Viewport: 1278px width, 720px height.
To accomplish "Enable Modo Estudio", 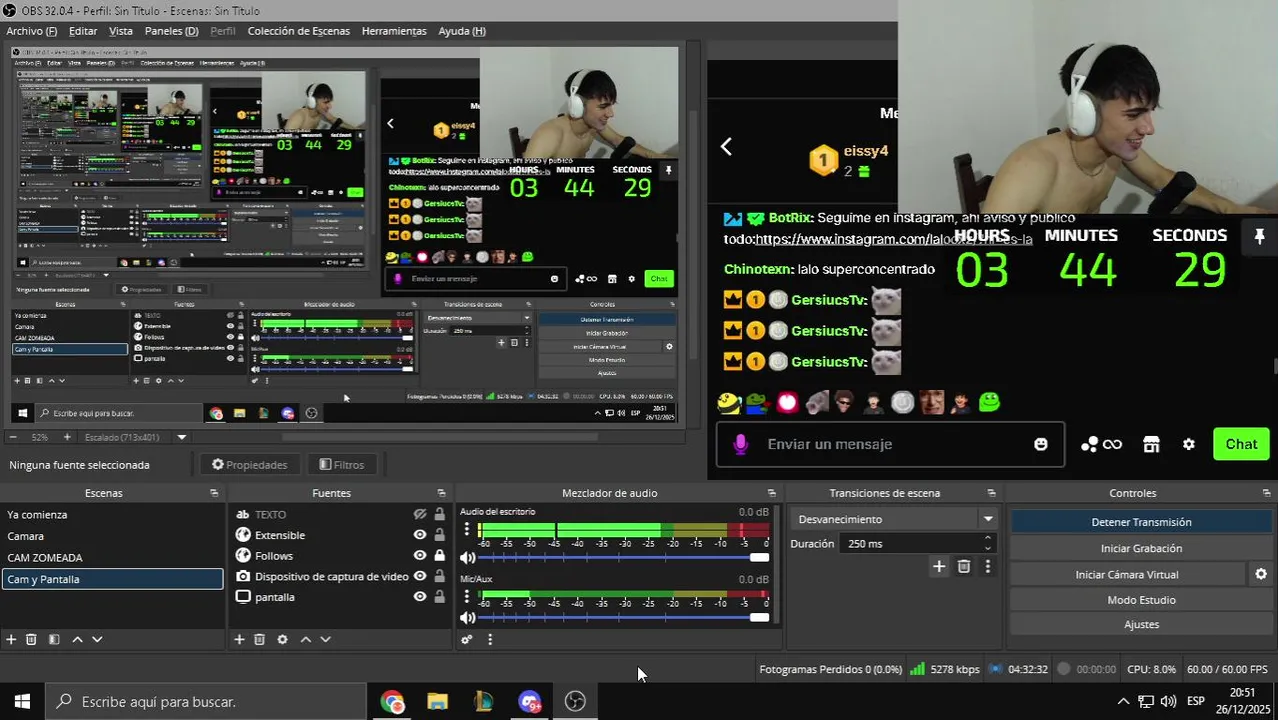I will (1141, 600).
